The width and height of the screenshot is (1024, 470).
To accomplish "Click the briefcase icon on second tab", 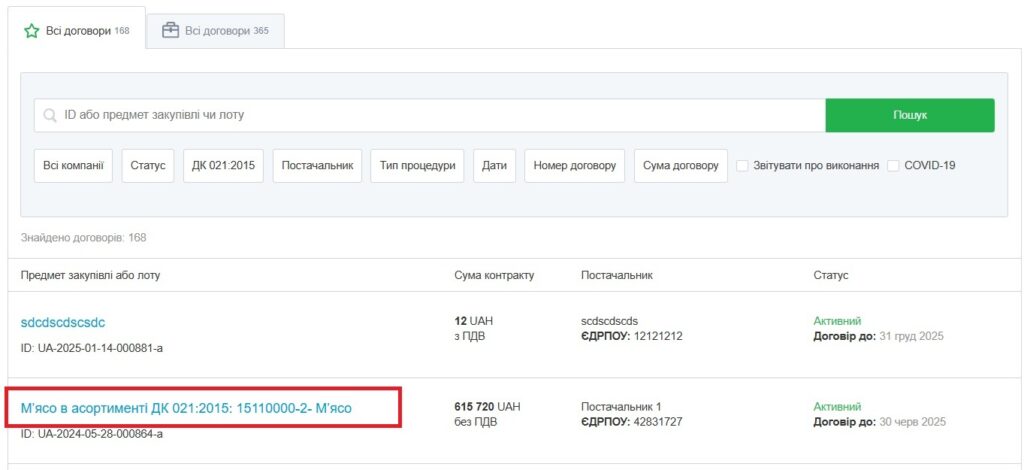I will (170, 31).
